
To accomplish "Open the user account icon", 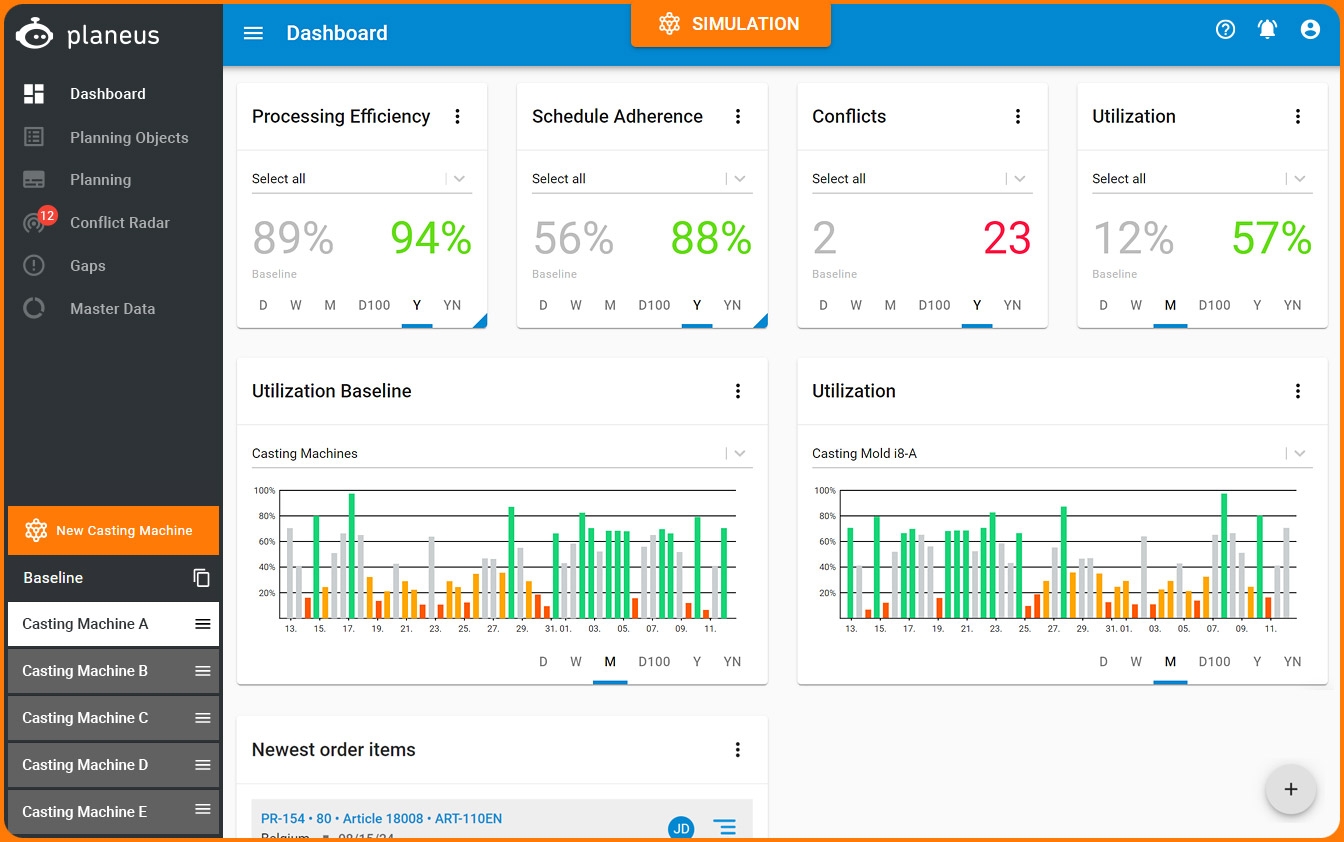I will (1310, 30).
